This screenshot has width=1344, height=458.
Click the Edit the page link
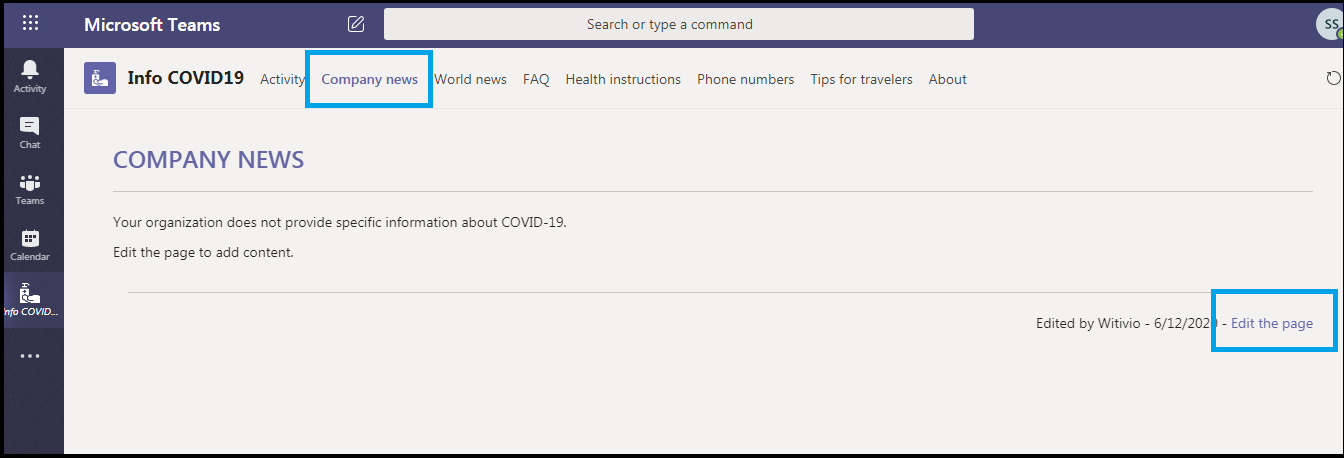tap(1272, 323)
